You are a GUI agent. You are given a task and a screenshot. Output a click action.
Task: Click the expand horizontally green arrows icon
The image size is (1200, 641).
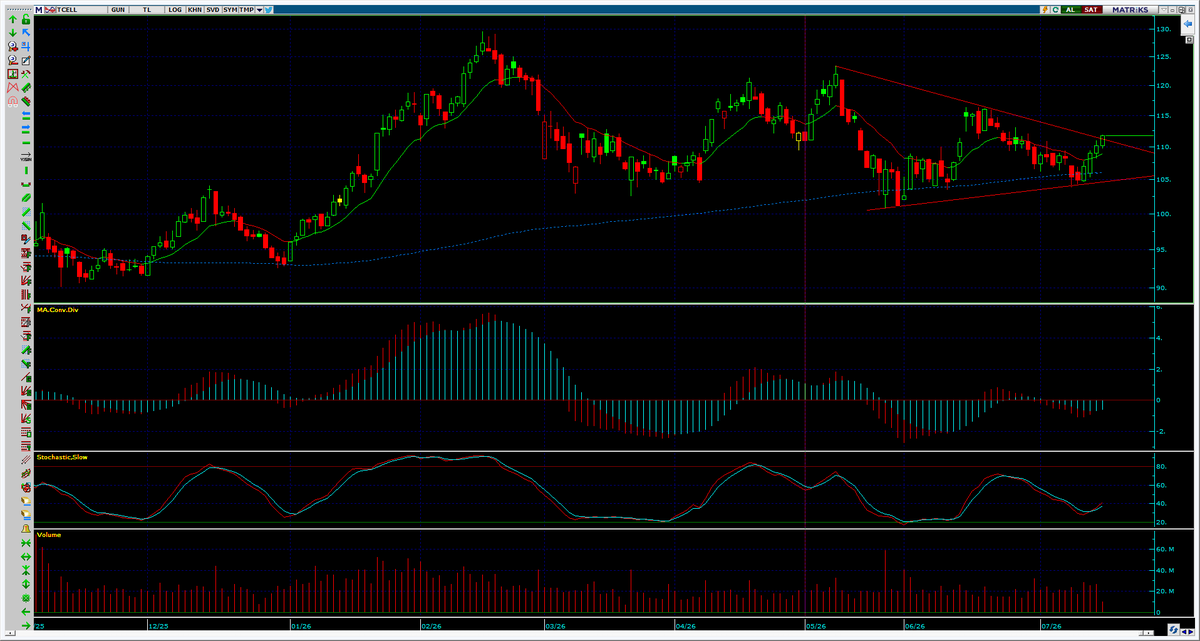pos(26,557)
